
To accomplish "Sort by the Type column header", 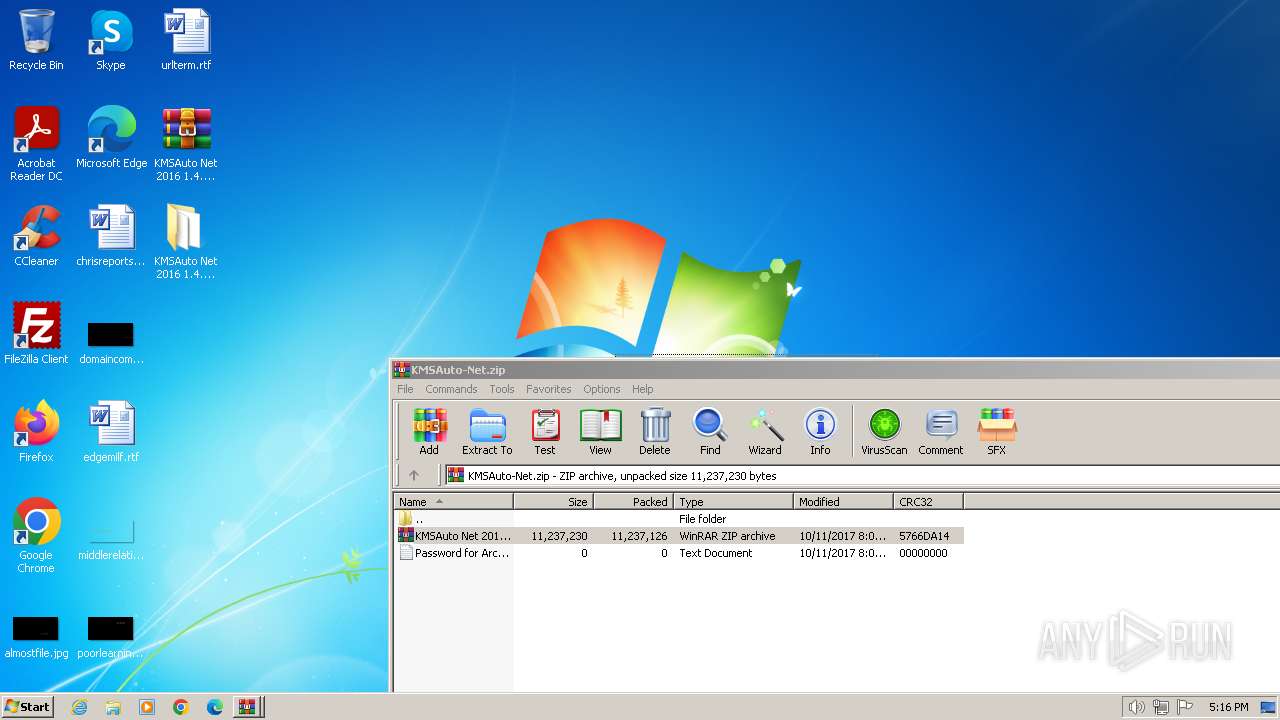I will coord(734,502).
